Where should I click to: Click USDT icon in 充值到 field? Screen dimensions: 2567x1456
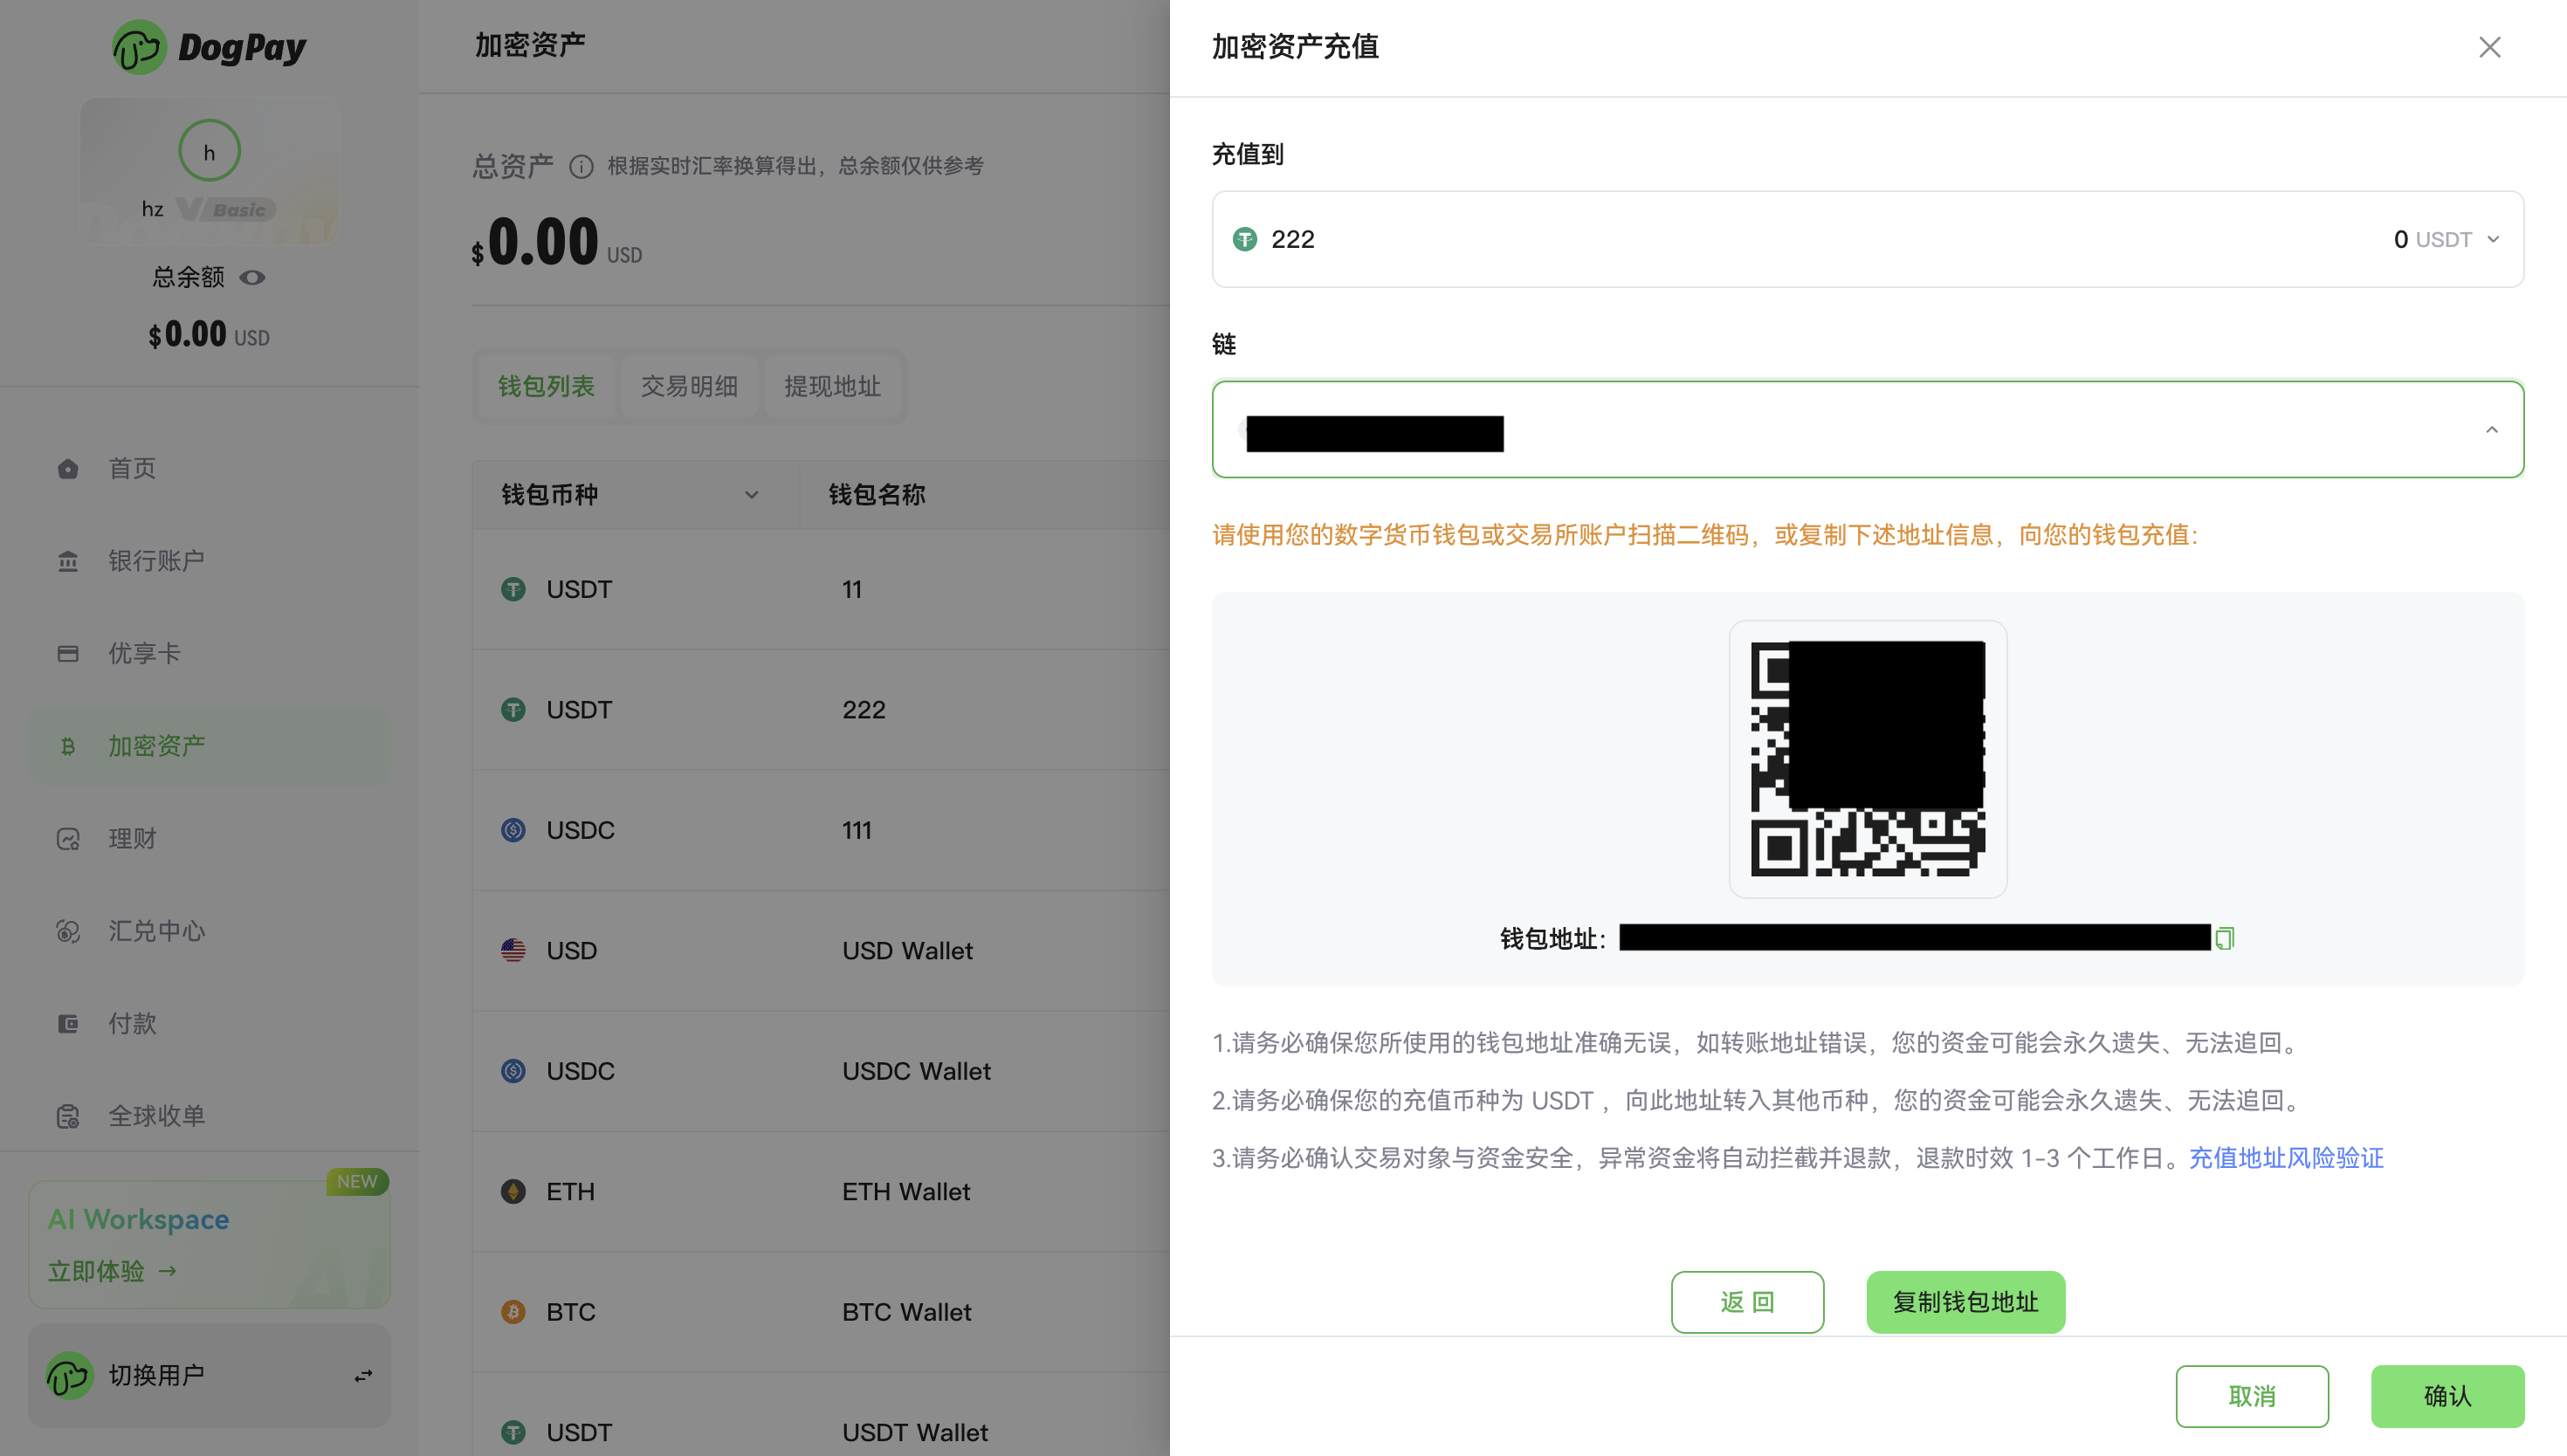tap(1244, 239)
